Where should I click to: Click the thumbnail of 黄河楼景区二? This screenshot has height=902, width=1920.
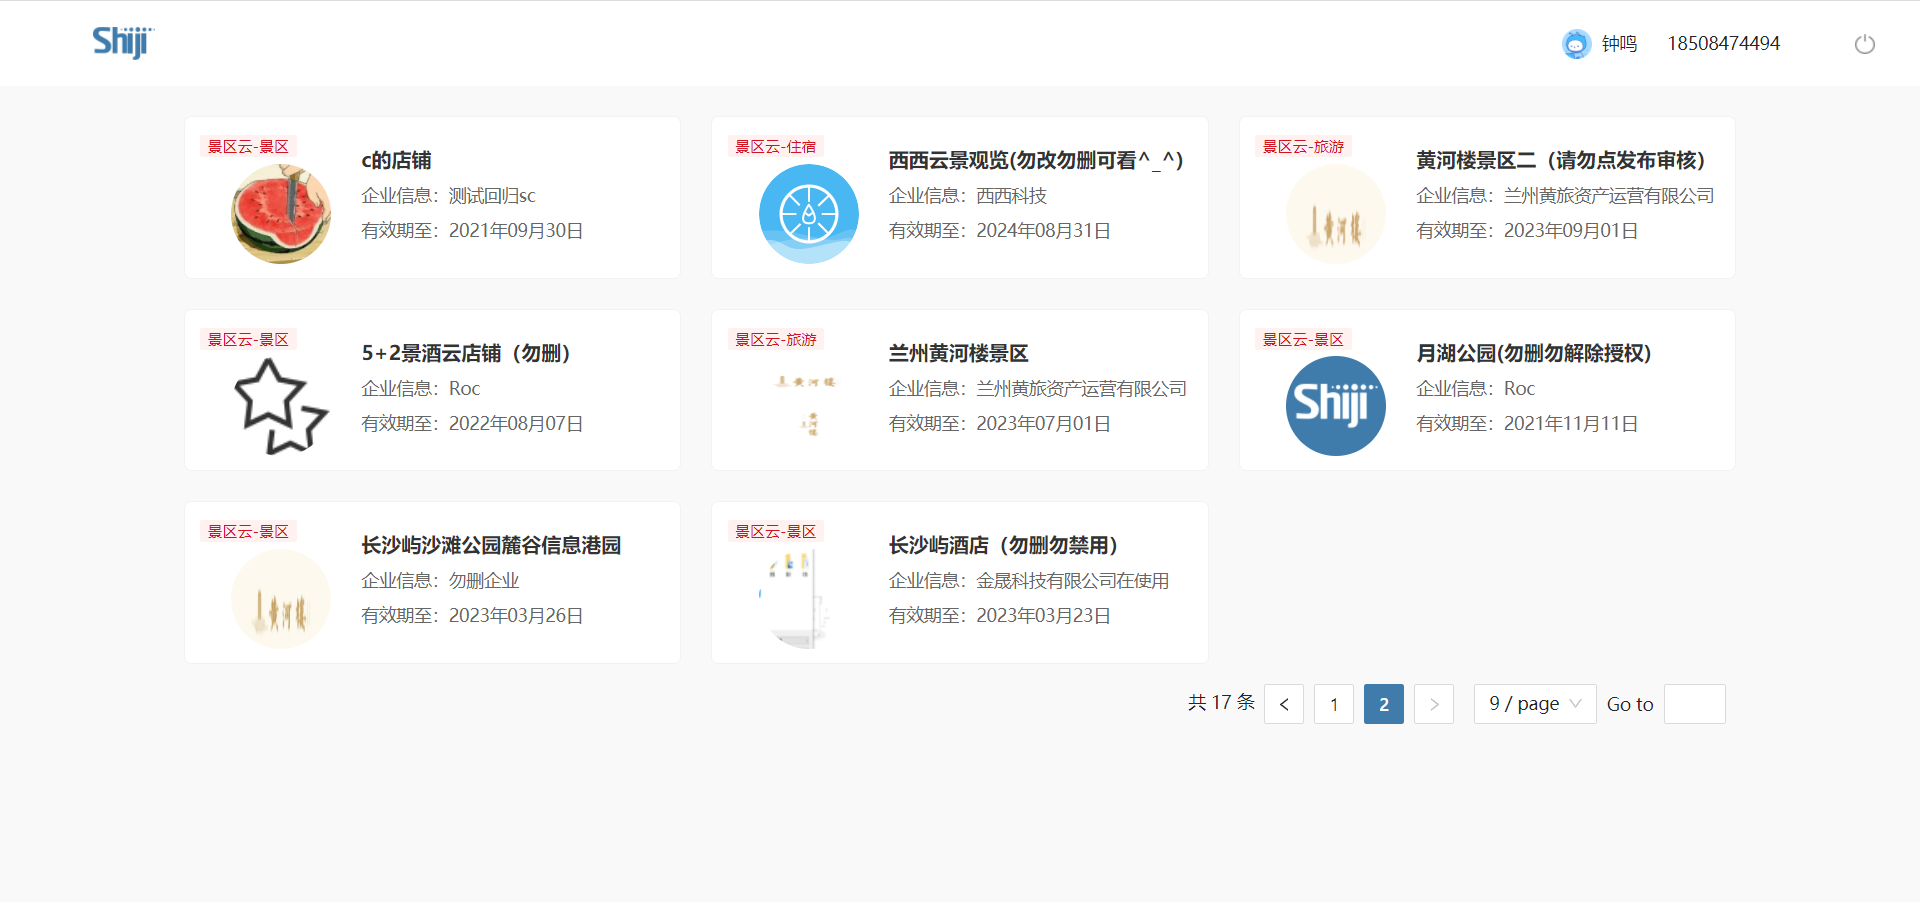tap(1336, 214)
